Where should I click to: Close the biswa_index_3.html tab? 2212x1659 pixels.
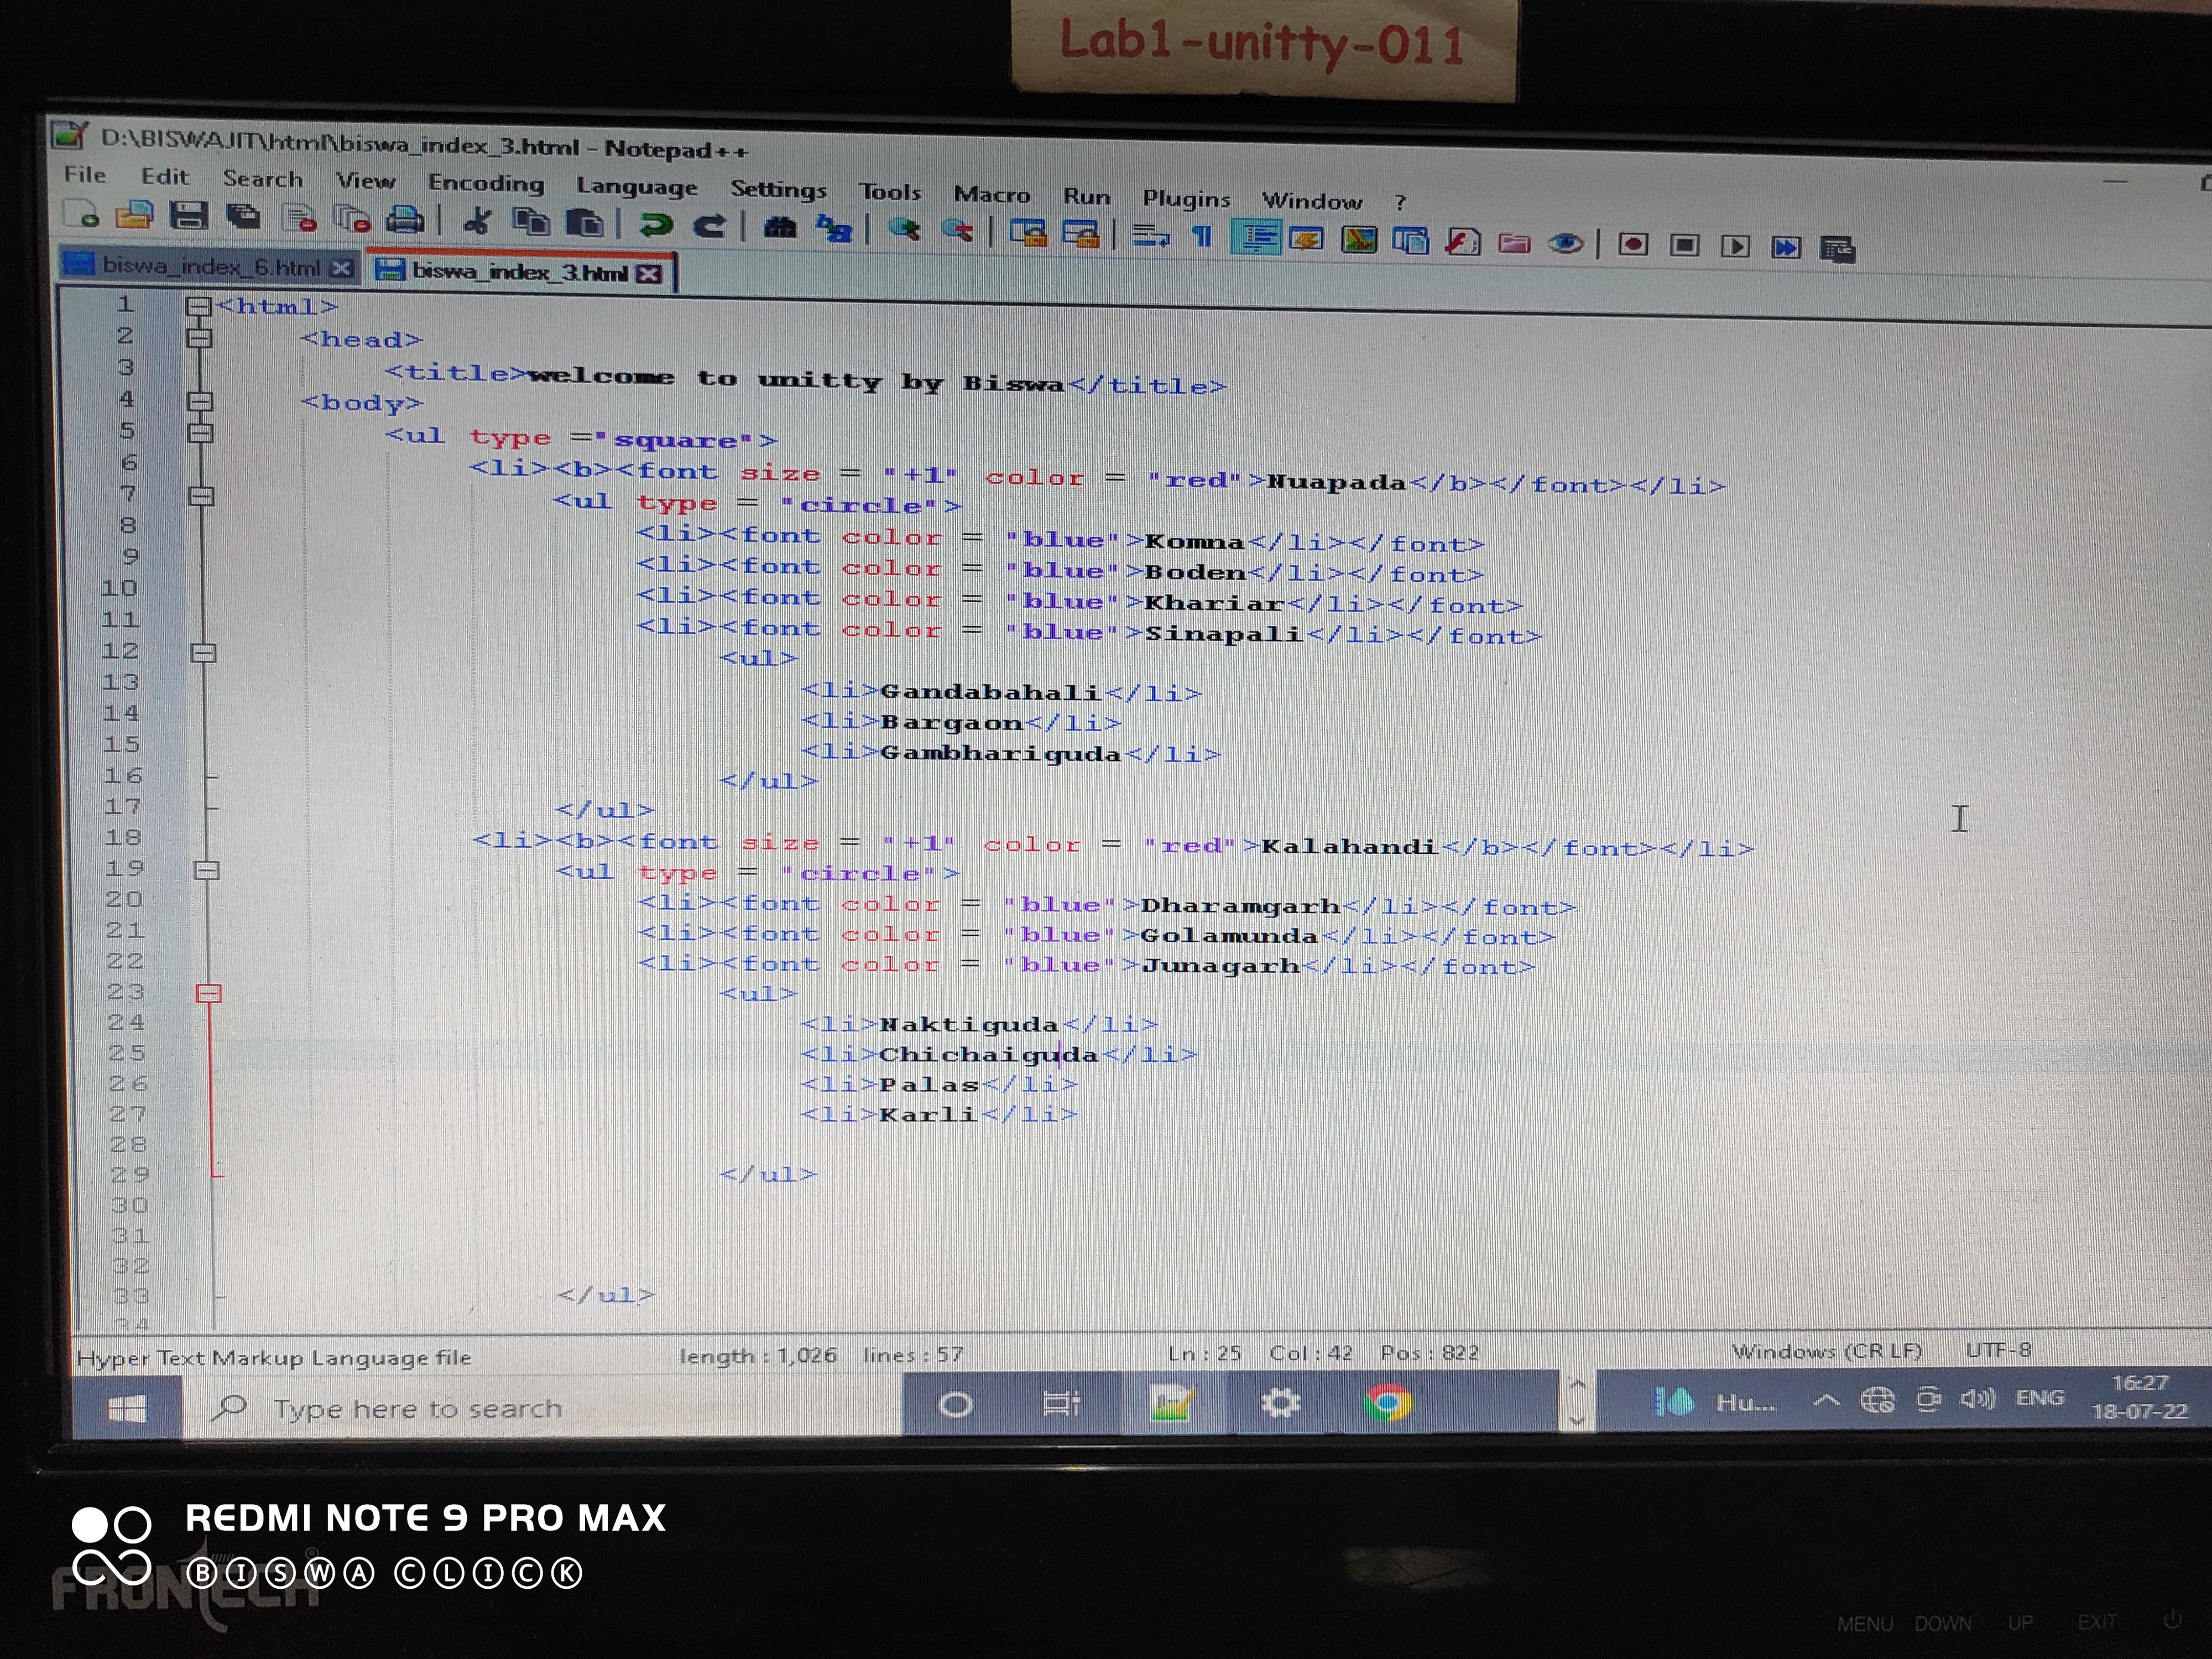point(649,274)
